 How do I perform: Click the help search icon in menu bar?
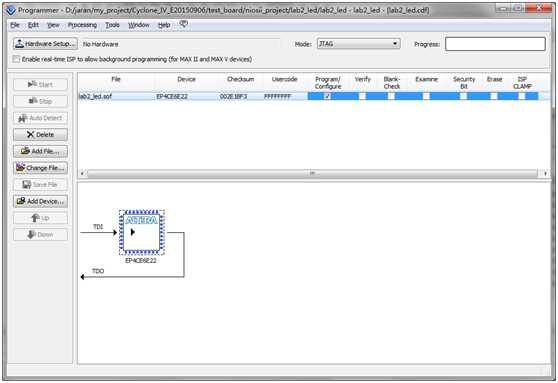[x=183, y=24]
